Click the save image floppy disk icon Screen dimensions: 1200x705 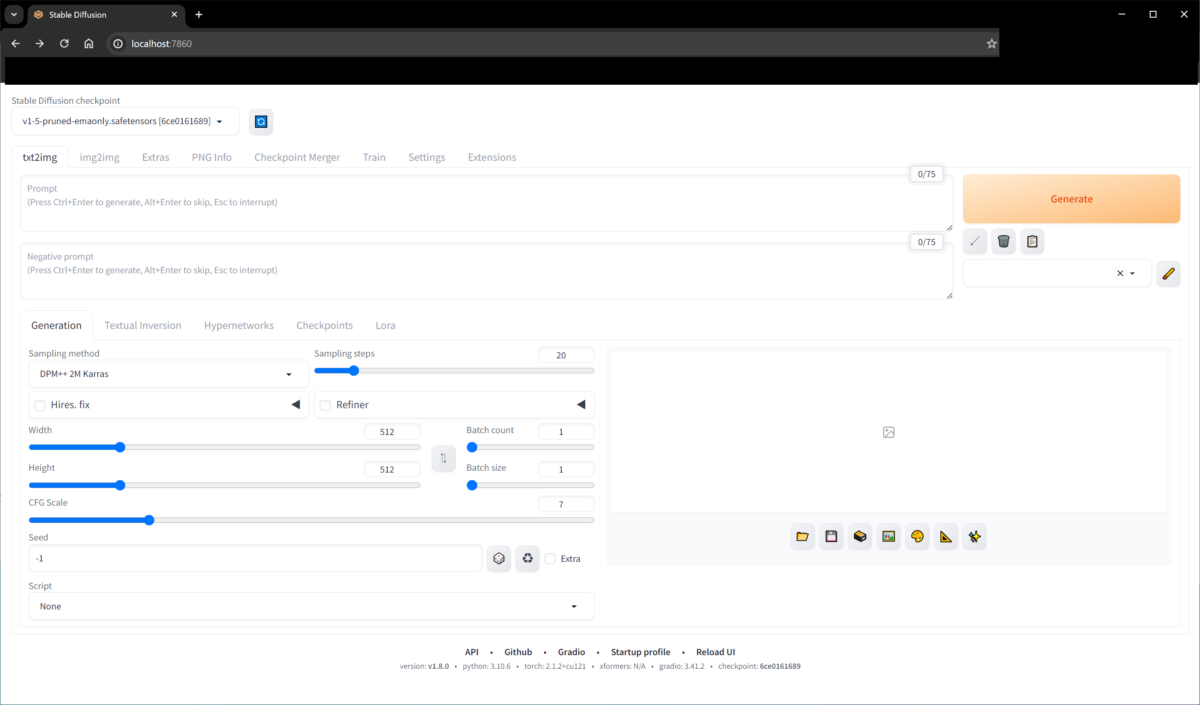coord(831,537)
